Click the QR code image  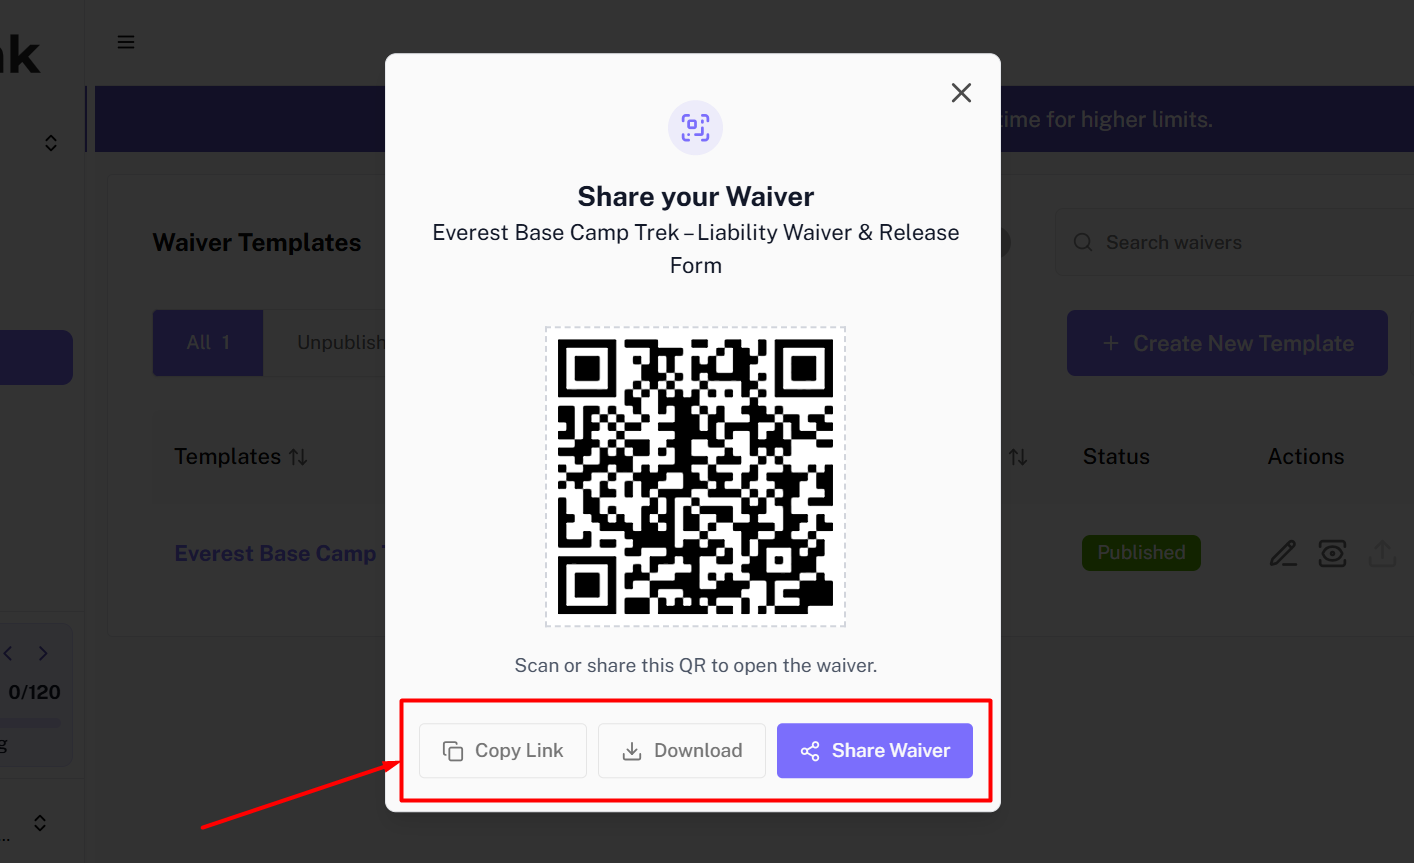click(695, 476)
